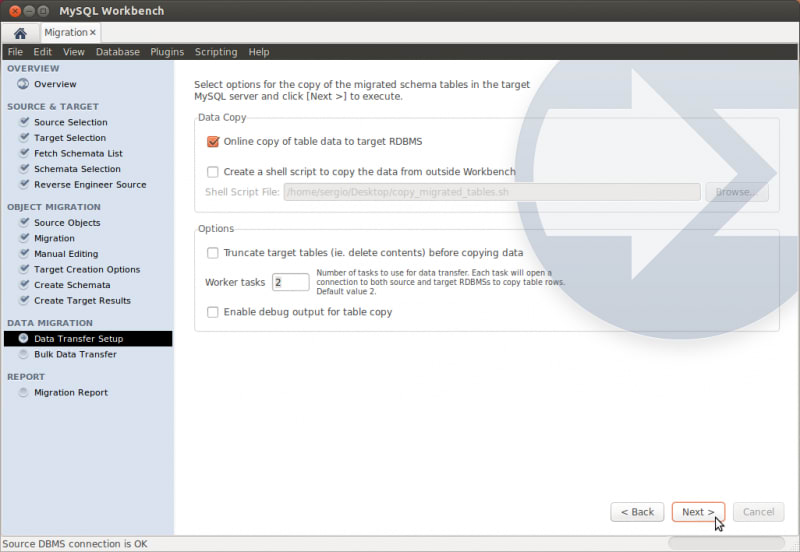This screenshot has width=800, height=552.
Task: Click the Shell Script File path field
Action: [492, 192]
